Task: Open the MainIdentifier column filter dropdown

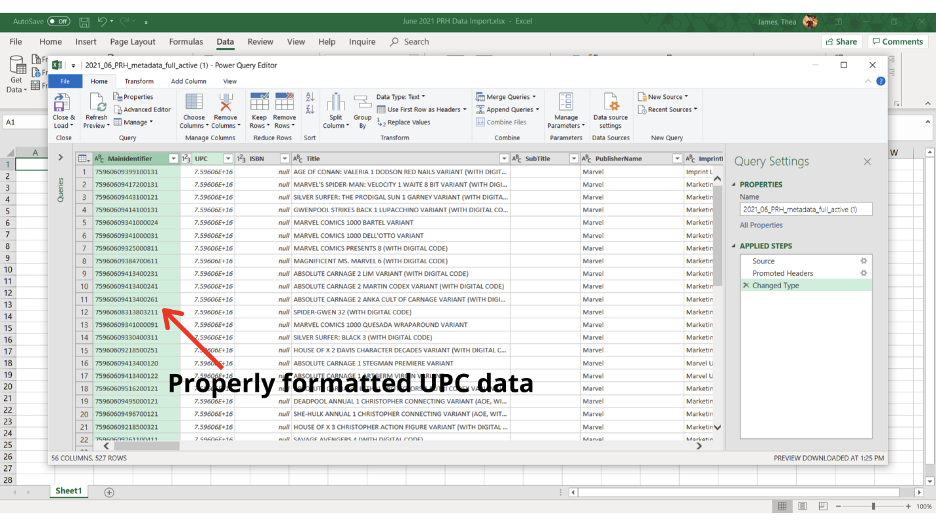Action: [173, 159]
